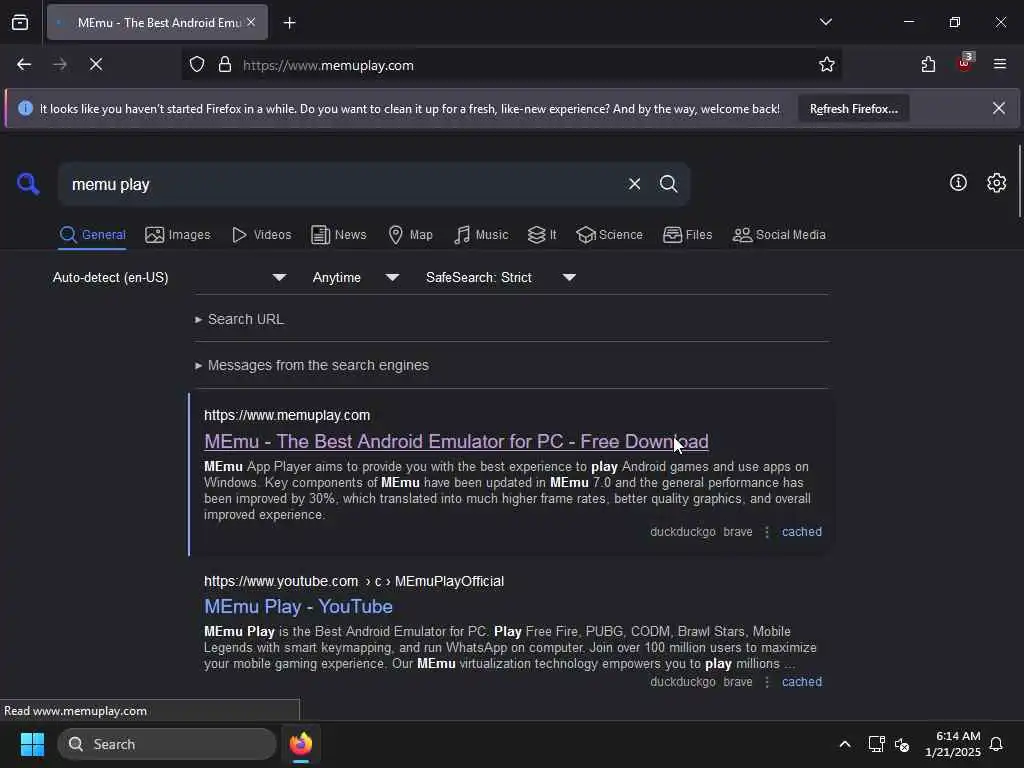Screen dimensions: 1024x768
Task: Open search preferences gear icon
Action: tap(996, 183)
